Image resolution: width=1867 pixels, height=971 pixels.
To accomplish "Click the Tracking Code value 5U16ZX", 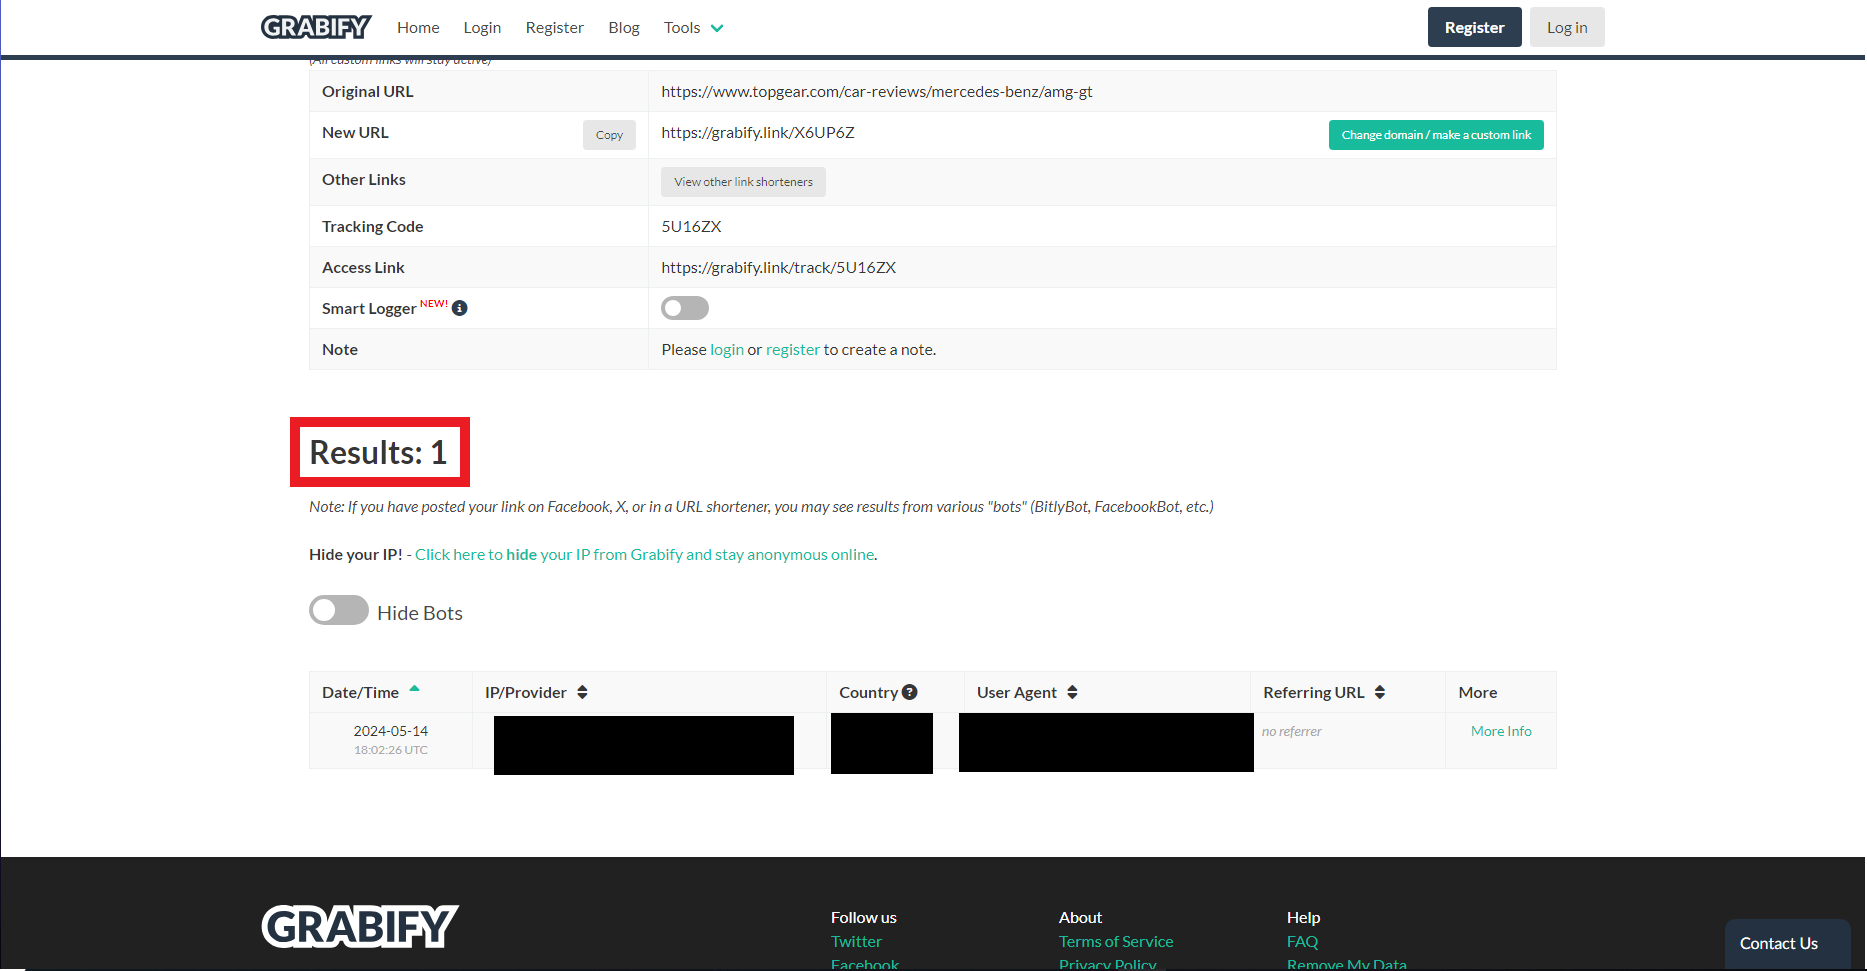I will (x=691, y=227).
